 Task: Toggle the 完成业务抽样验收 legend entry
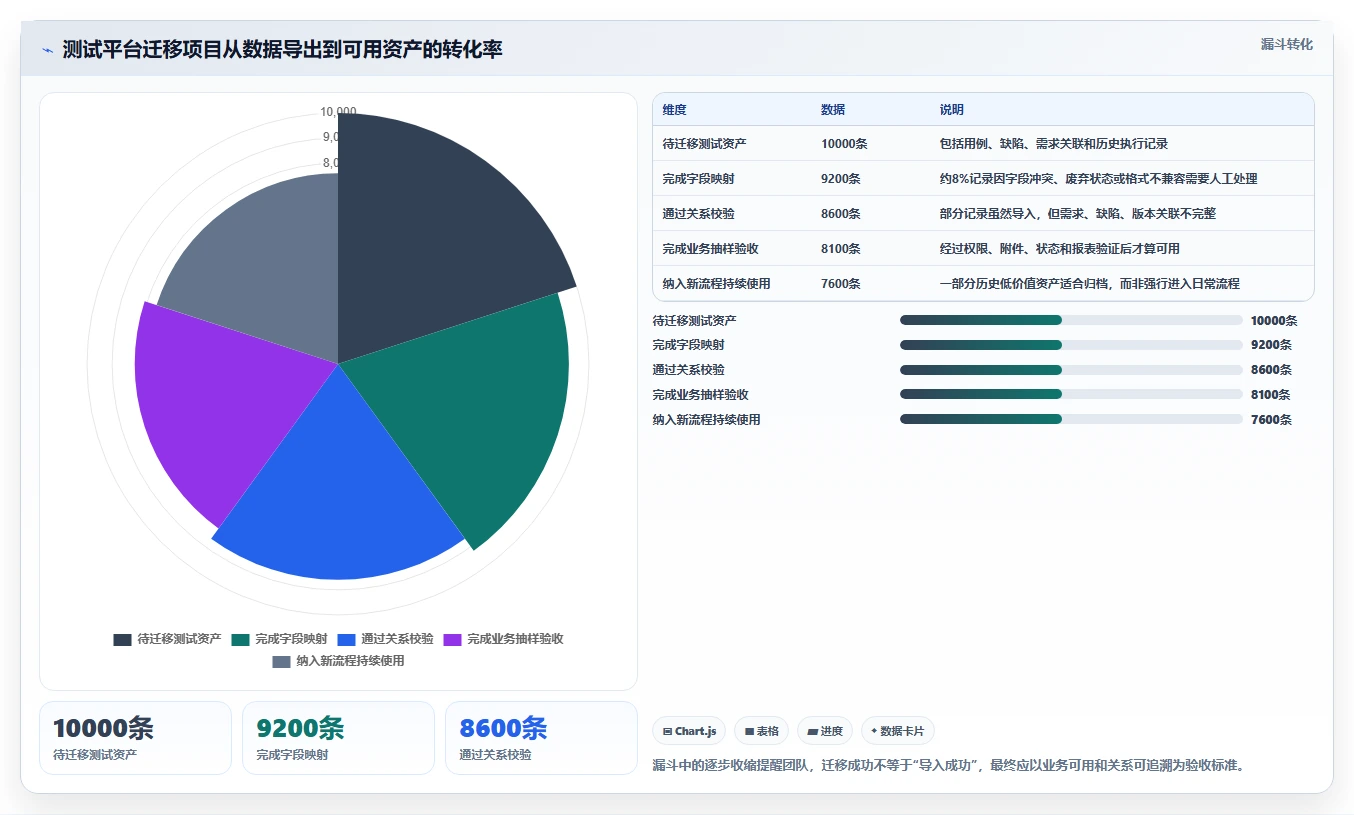(503, 639)
